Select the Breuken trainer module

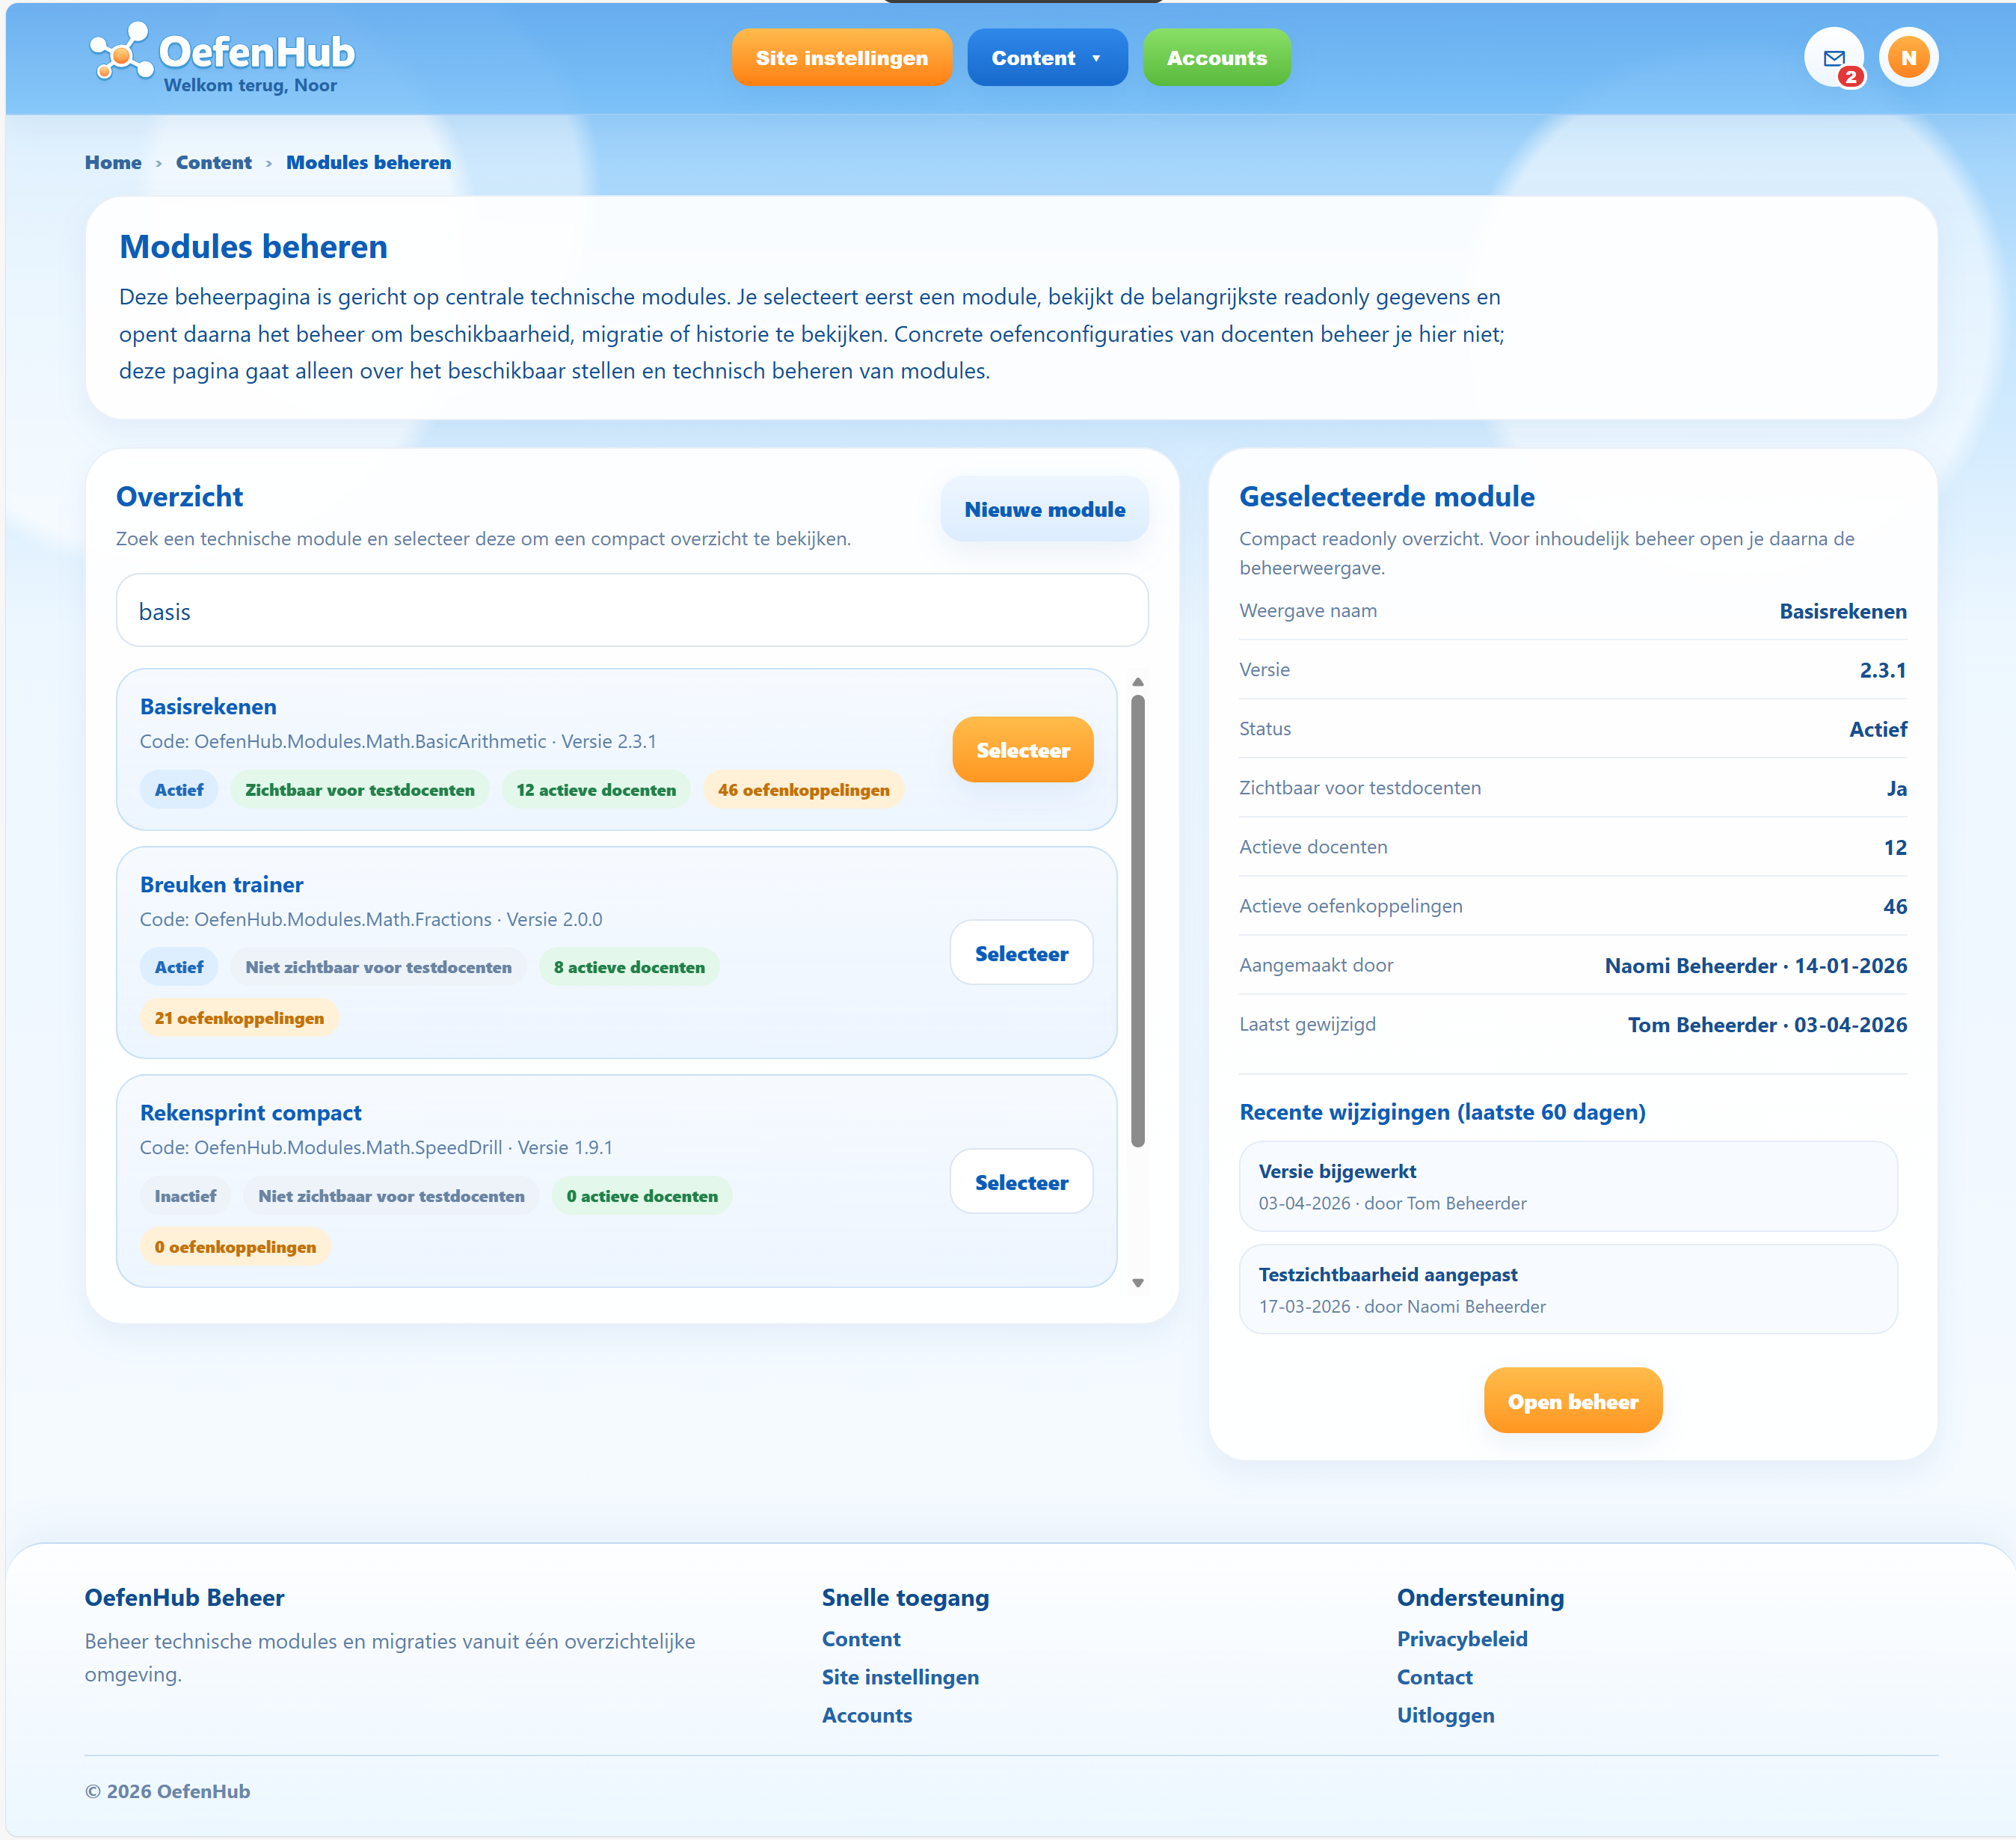[x=1021, y=953]
